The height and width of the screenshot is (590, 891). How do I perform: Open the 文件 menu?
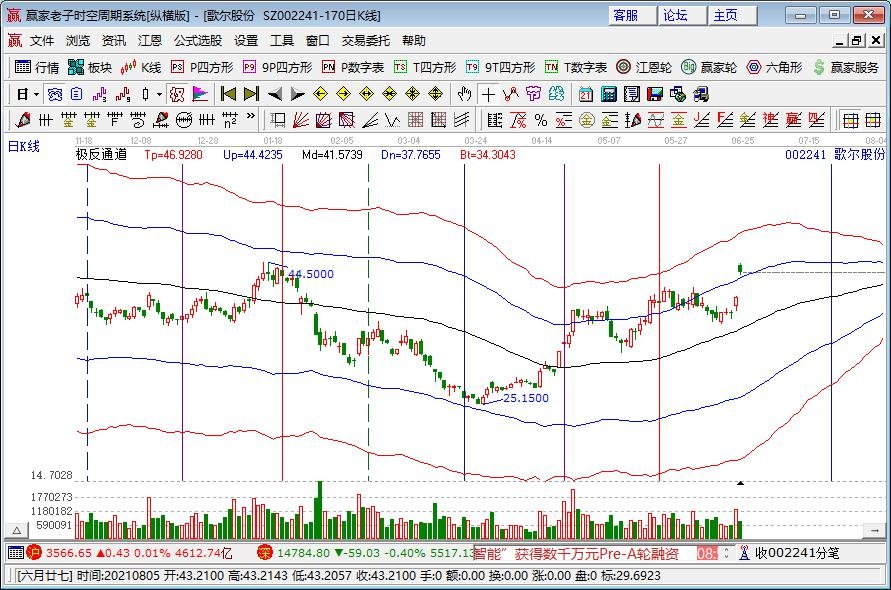click(42, 41)
